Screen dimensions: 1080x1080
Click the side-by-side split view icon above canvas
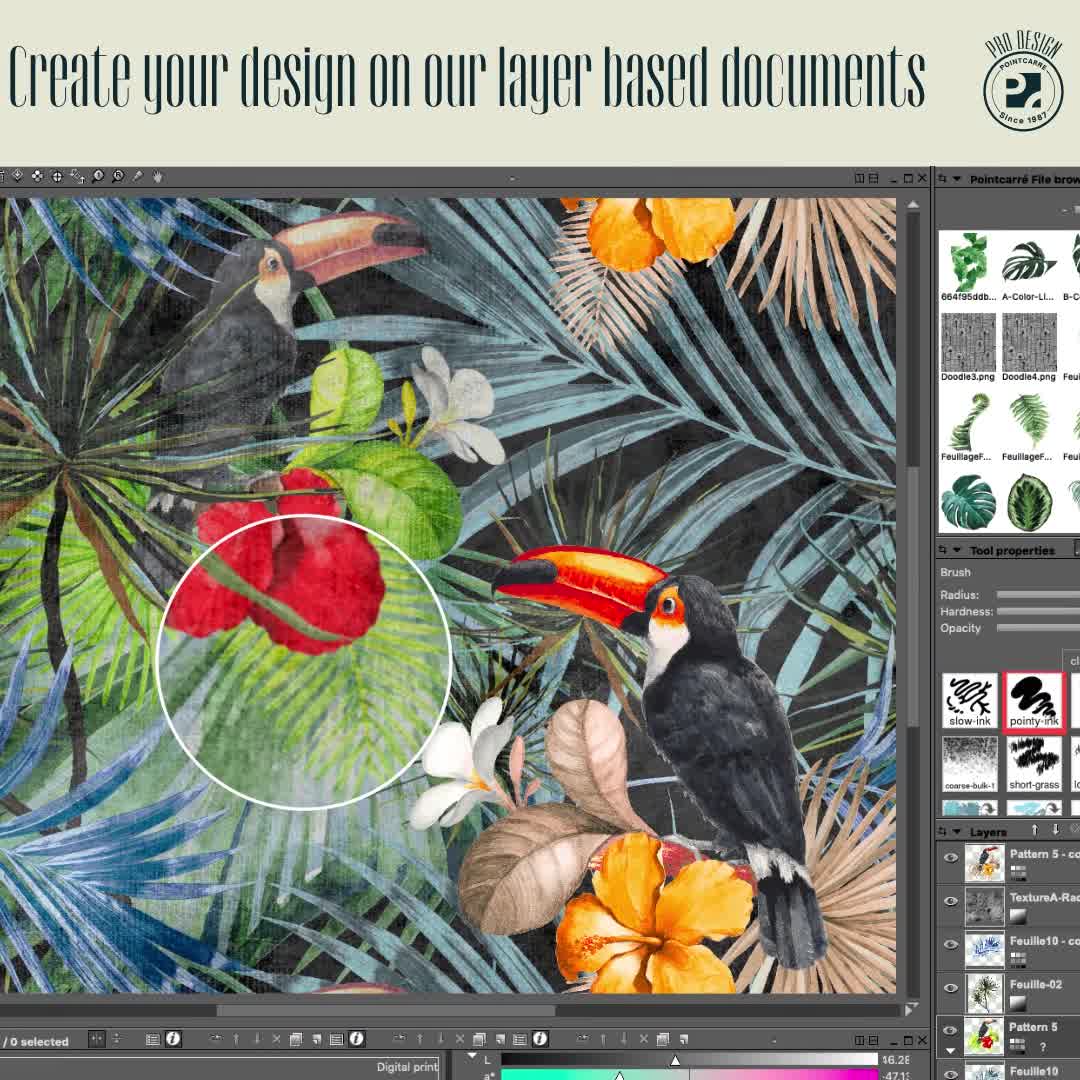(x=859, y=178)
